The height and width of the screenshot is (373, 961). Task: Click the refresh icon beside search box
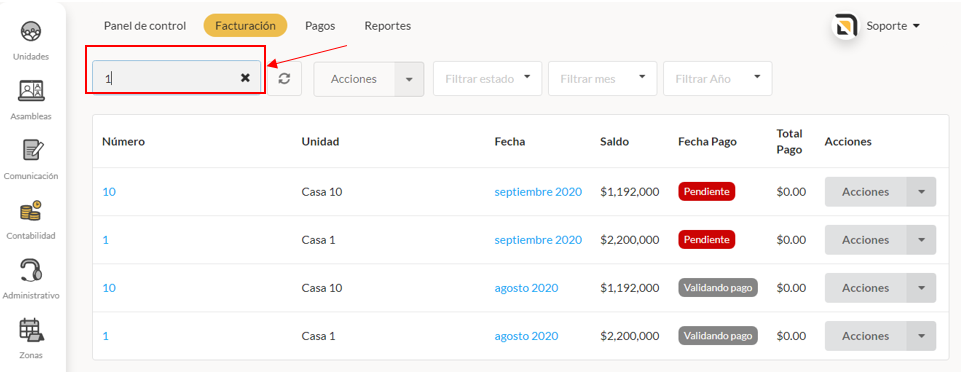(x=284, y=78)
